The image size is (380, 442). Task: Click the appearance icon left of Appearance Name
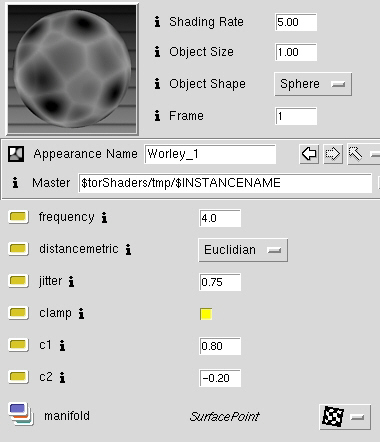16,154
